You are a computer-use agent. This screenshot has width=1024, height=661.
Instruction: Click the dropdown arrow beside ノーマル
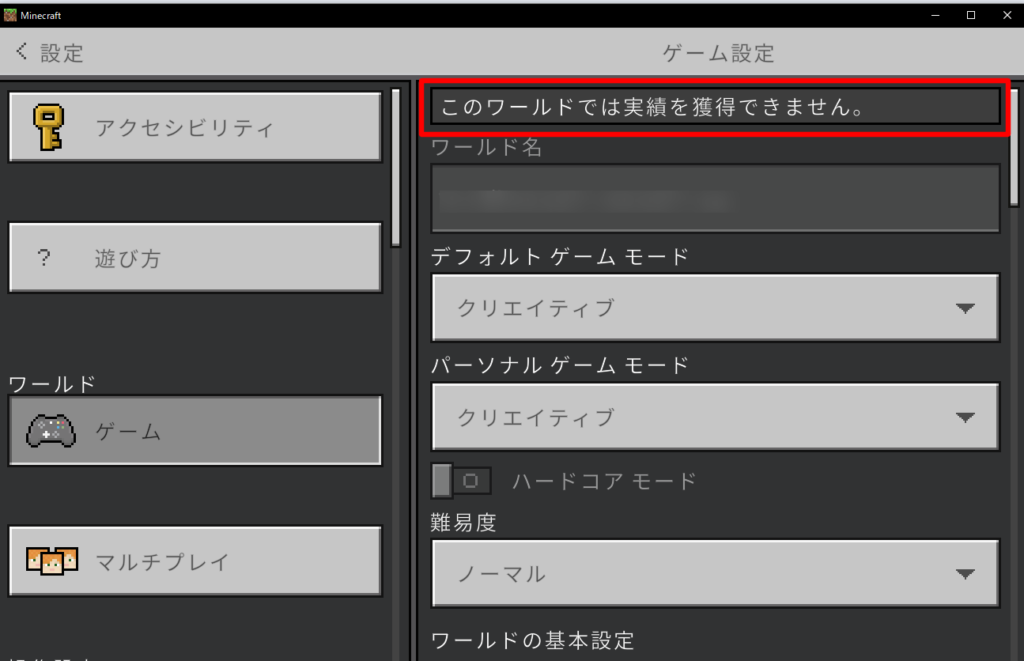pyautogui.click(x=964, y=574)
